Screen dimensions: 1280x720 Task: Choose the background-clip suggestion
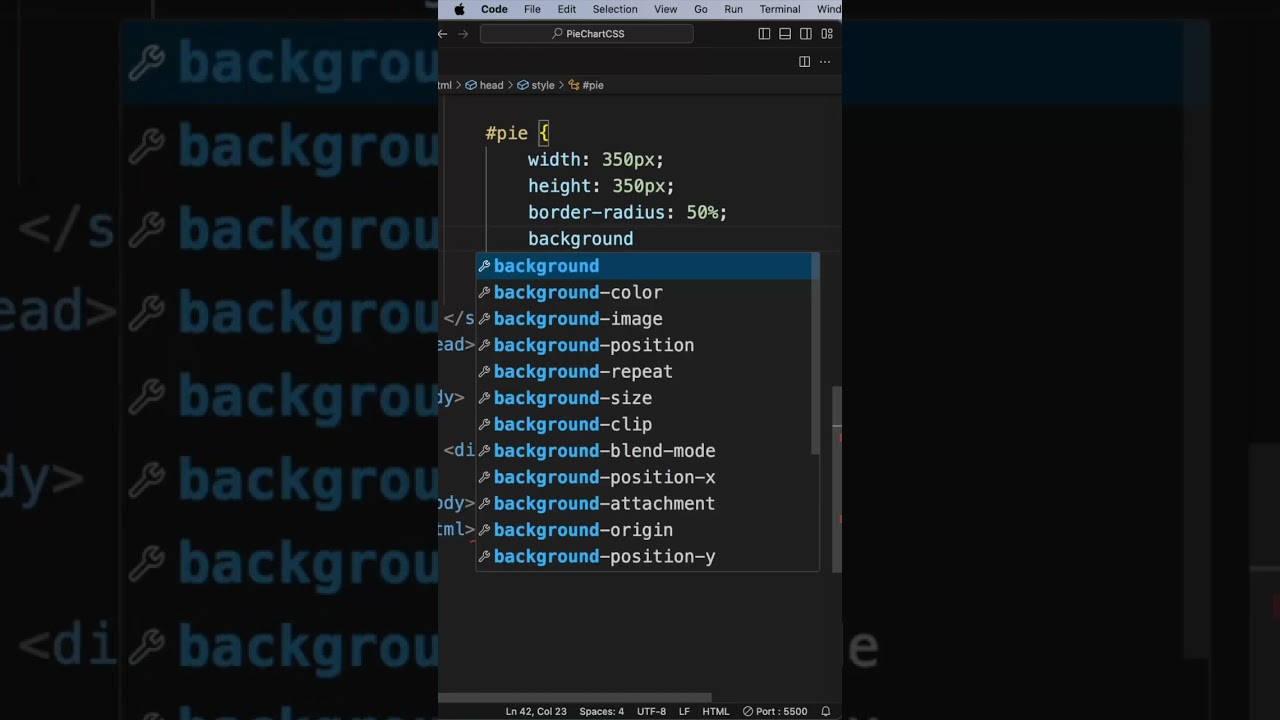click(x=647, y=425)
